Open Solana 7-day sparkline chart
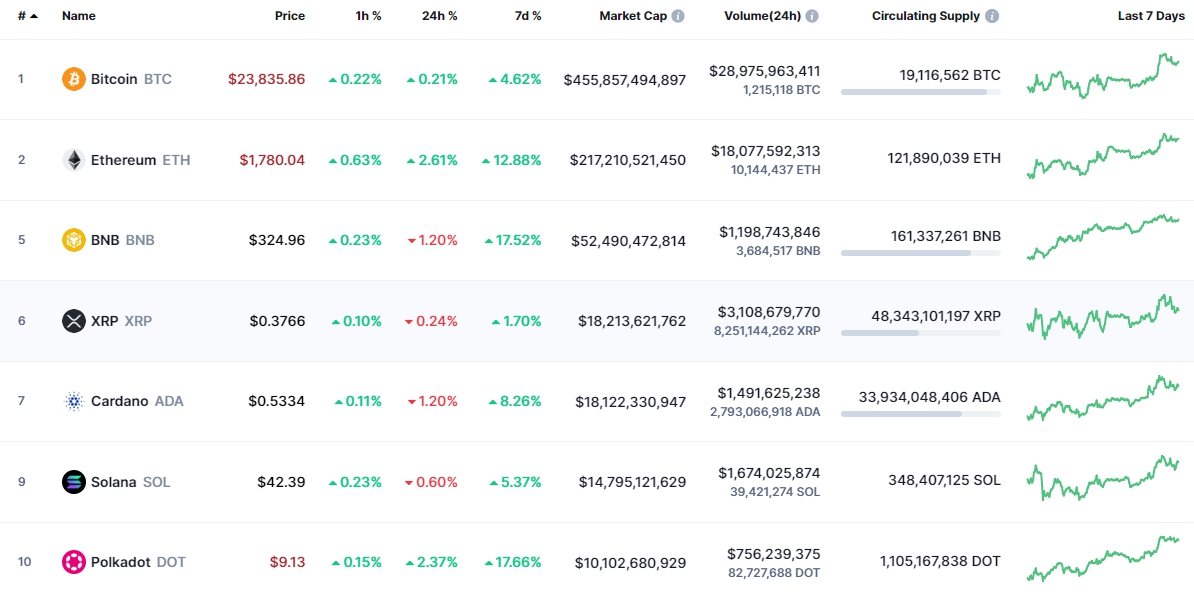Screen dimensions: 1194x600 (1103, 477)
